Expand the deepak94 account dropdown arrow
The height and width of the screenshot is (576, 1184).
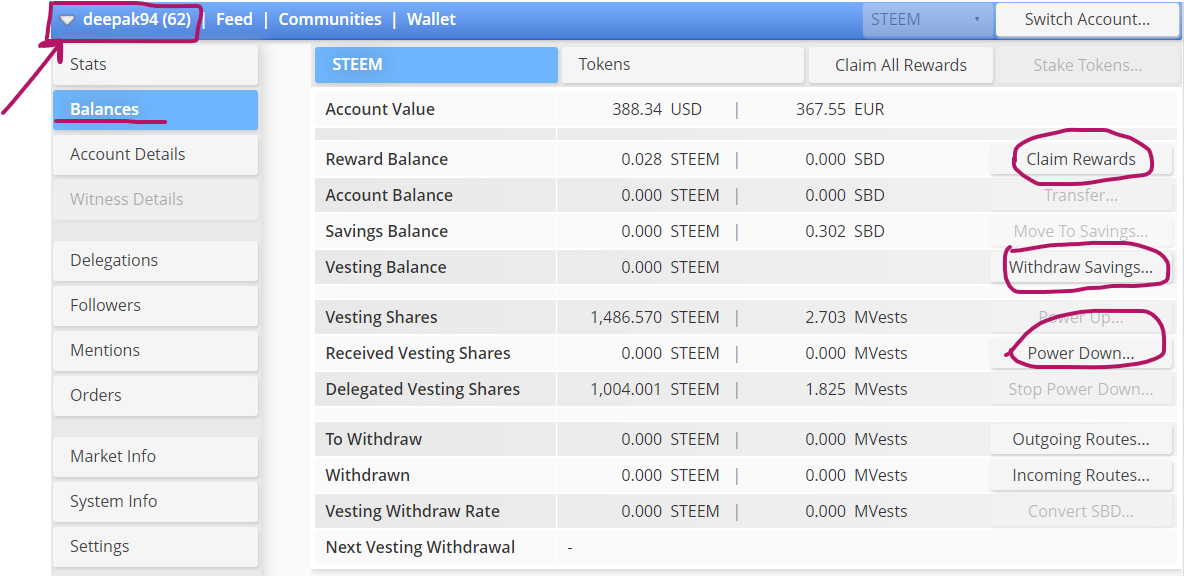(x=67, y=20)
